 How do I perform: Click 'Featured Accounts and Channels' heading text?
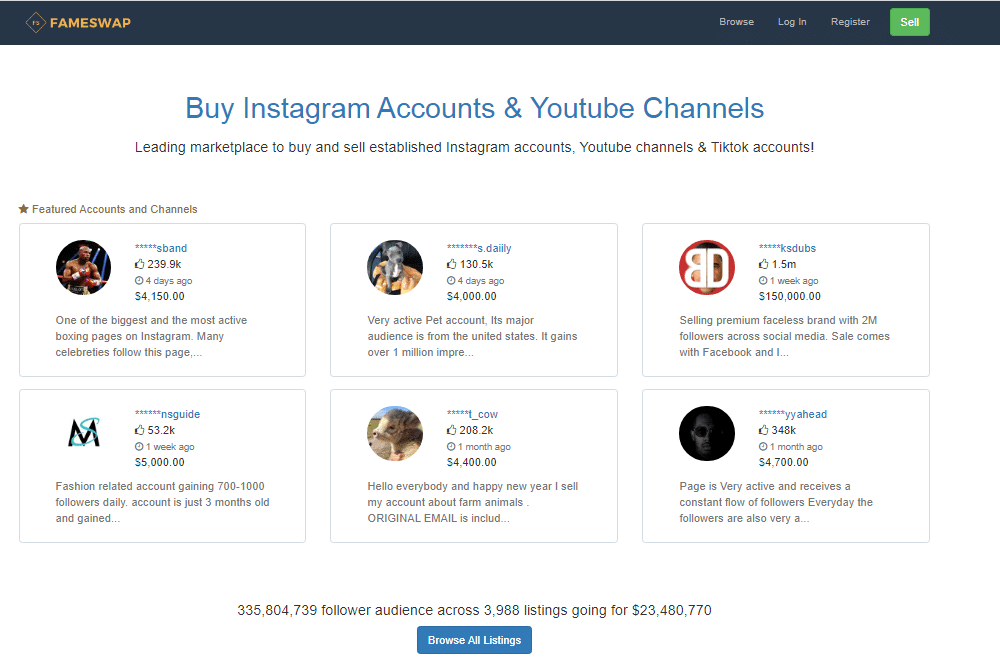click(x=115, y=209)
